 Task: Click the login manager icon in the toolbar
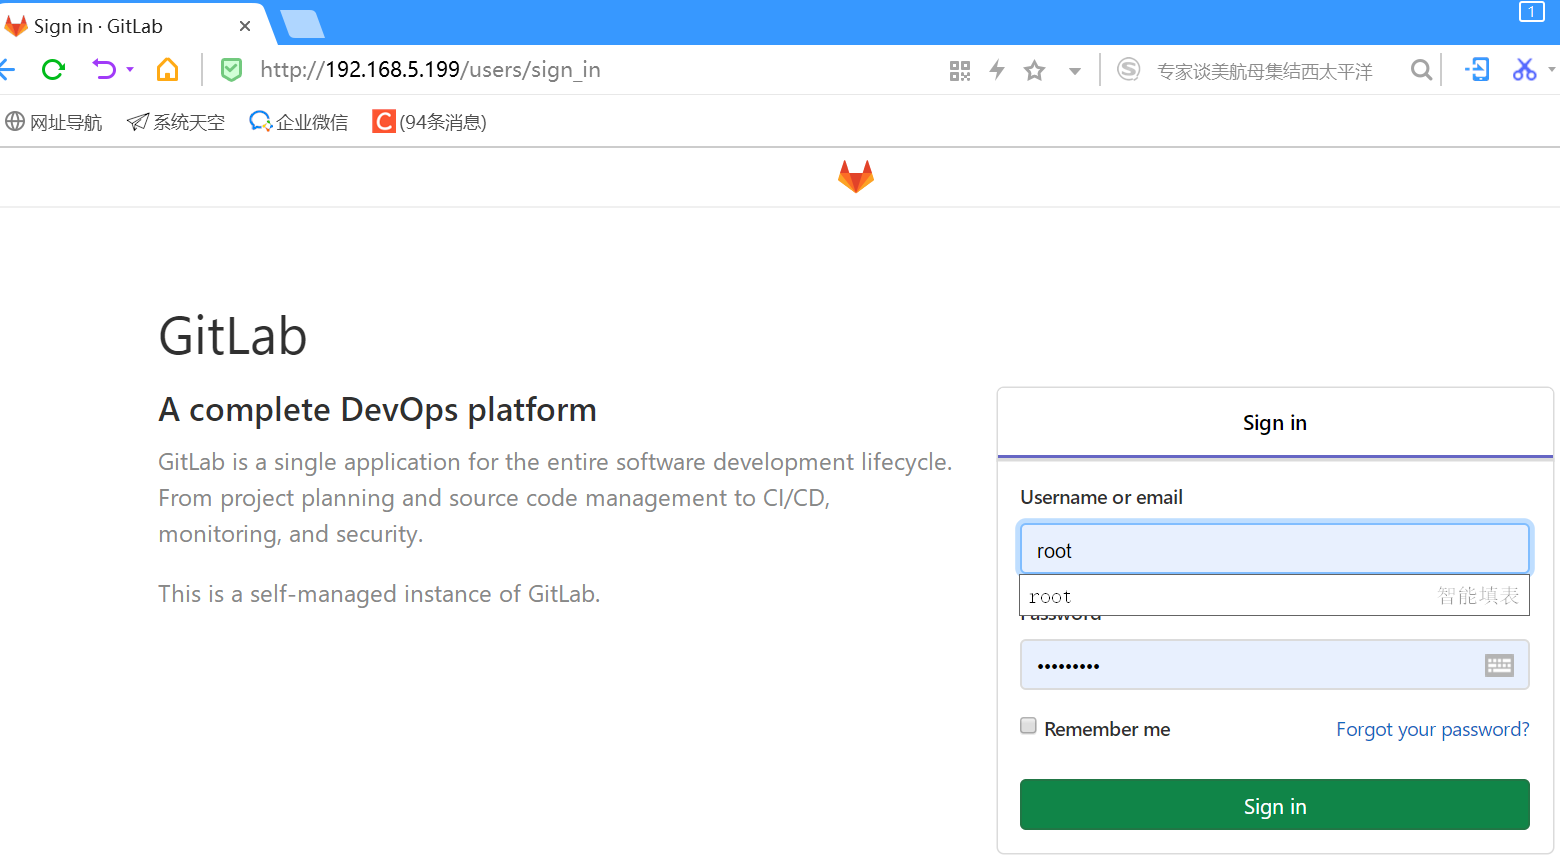click(x=1477, y=70)
